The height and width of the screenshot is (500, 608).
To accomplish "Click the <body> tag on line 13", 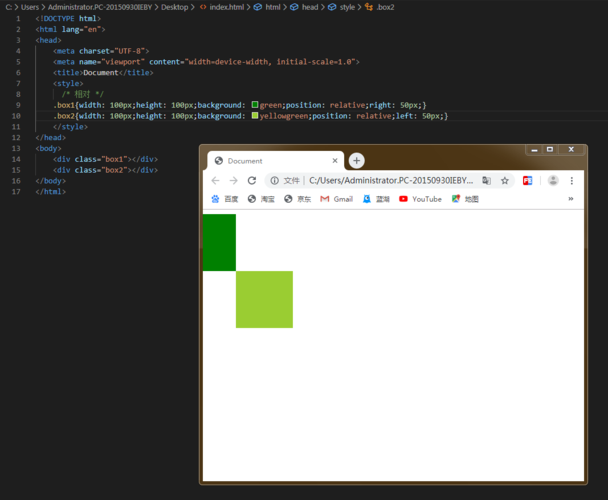I will 48,149.
